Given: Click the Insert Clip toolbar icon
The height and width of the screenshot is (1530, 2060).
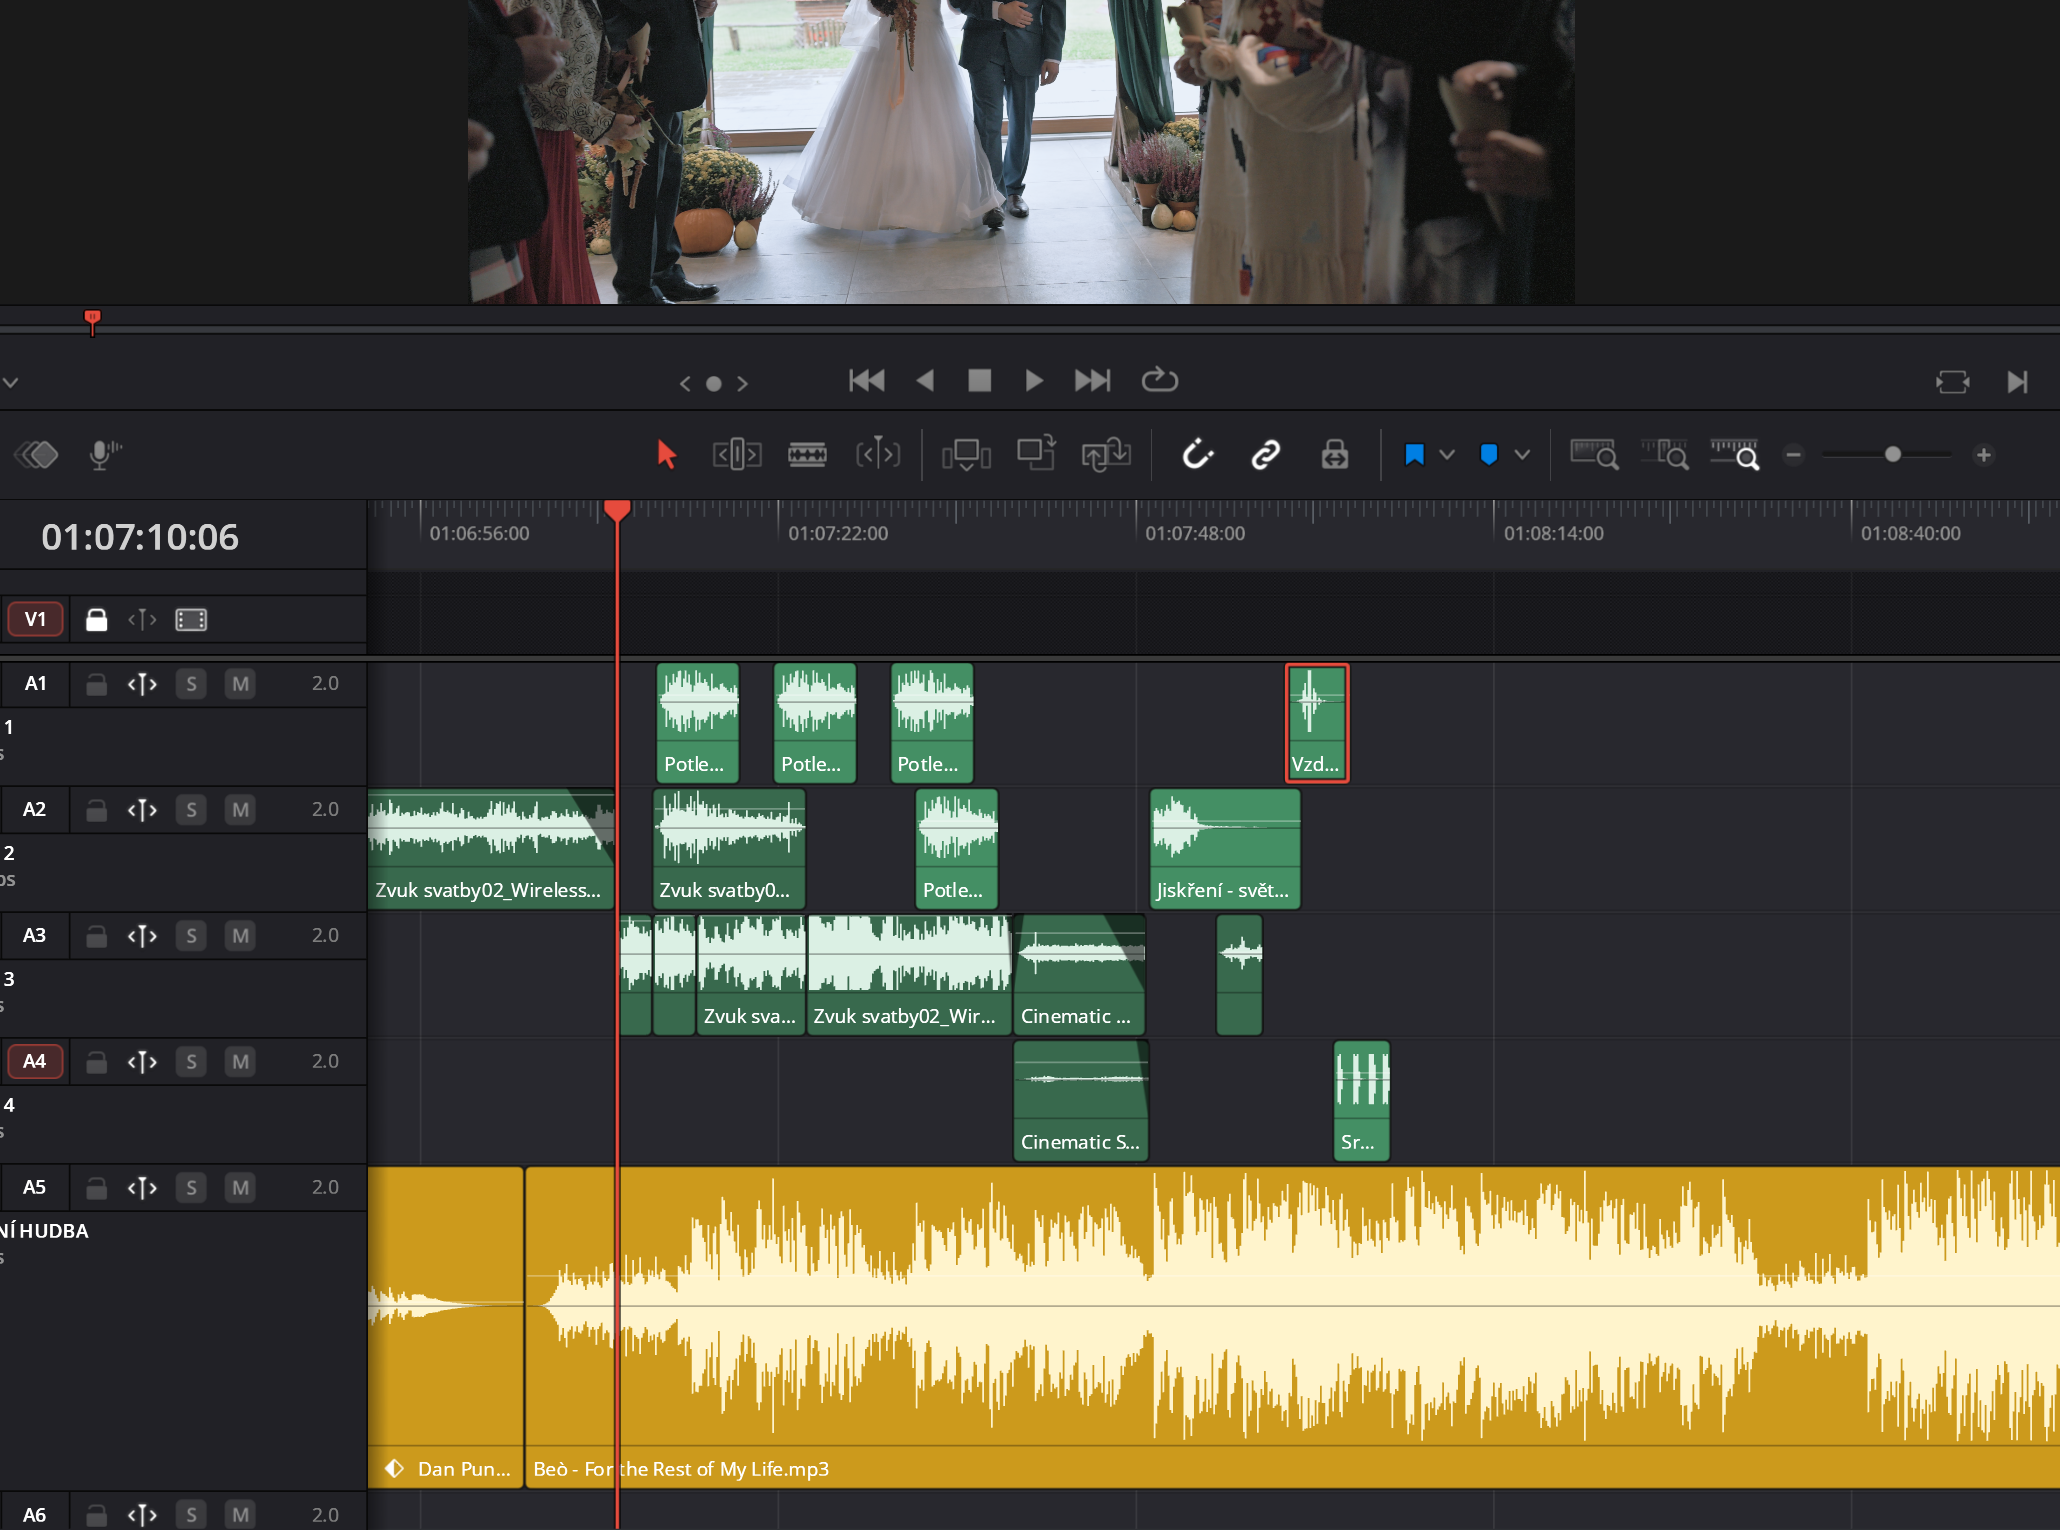Looking at the screenshot, I should coord(966,455).
